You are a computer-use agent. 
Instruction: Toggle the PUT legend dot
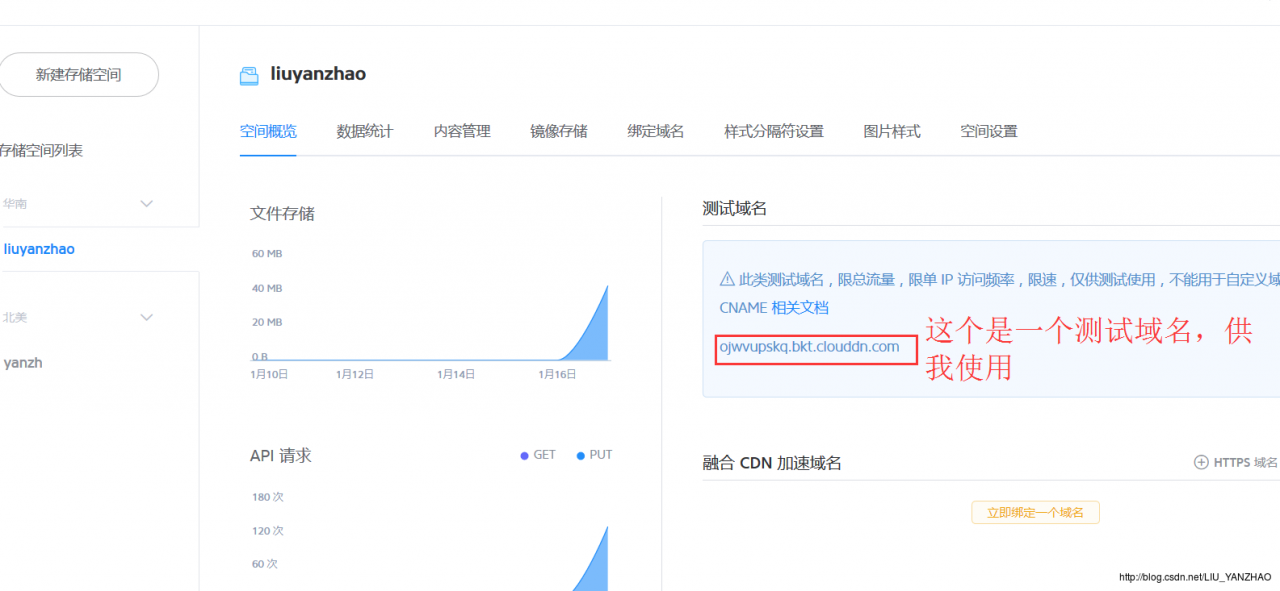click(x=580, y=456)
